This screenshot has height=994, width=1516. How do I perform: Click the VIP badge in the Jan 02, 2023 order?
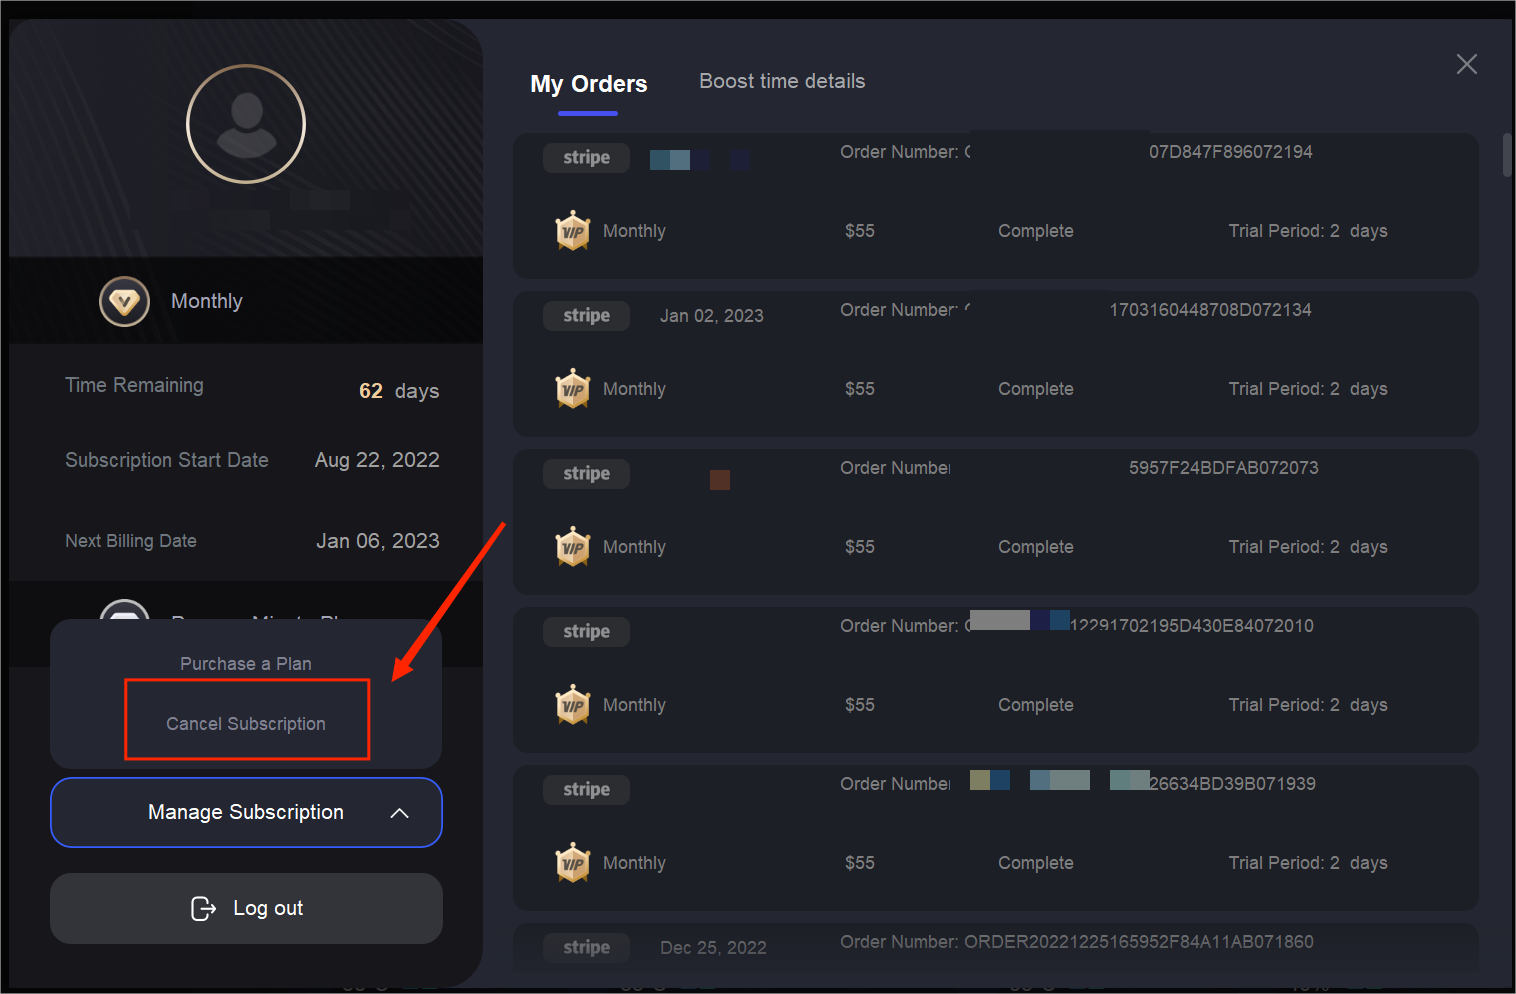(573, 389)
